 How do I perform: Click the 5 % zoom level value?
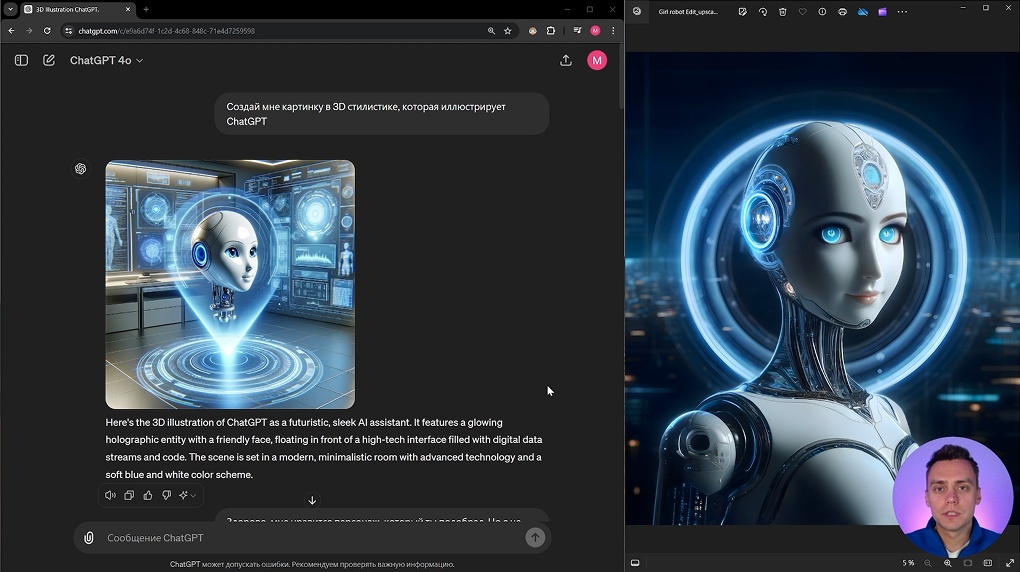pyautogui.click(x=908, y=563)
